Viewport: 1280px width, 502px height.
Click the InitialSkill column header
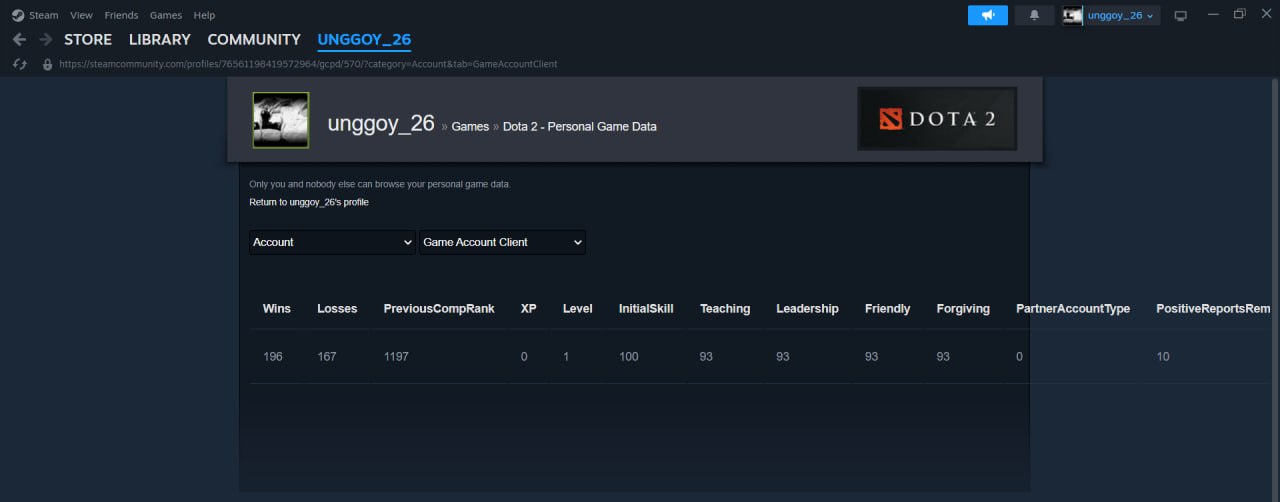[646, 309]
